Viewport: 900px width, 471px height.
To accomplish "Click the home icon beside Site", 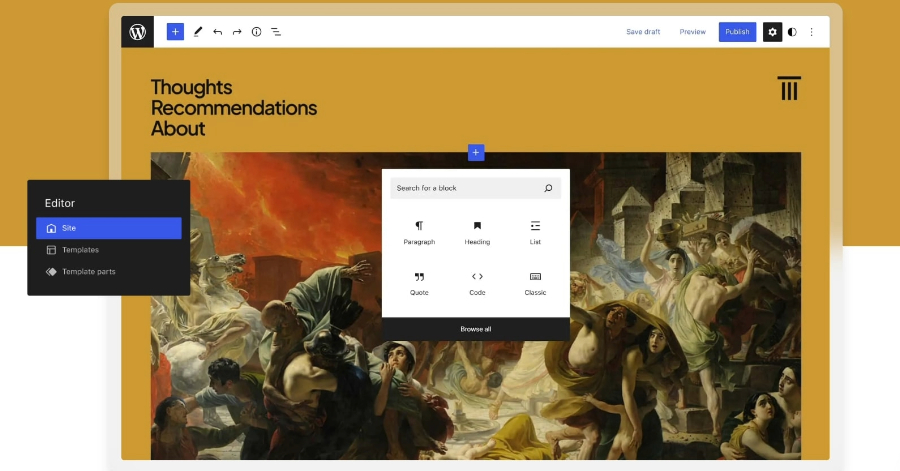I will (51, 228).
